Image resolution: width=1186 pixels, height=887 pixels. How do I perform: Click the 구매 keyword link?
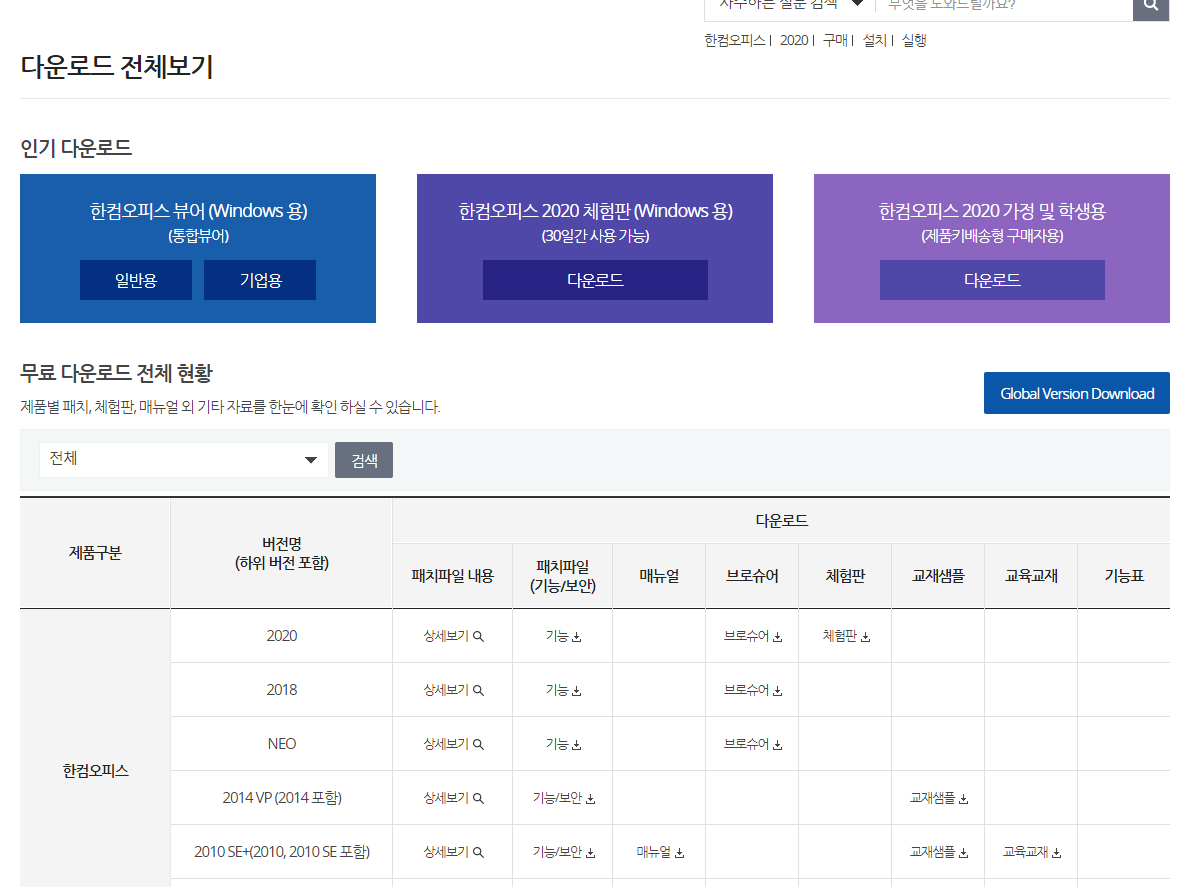click(835, 40)
